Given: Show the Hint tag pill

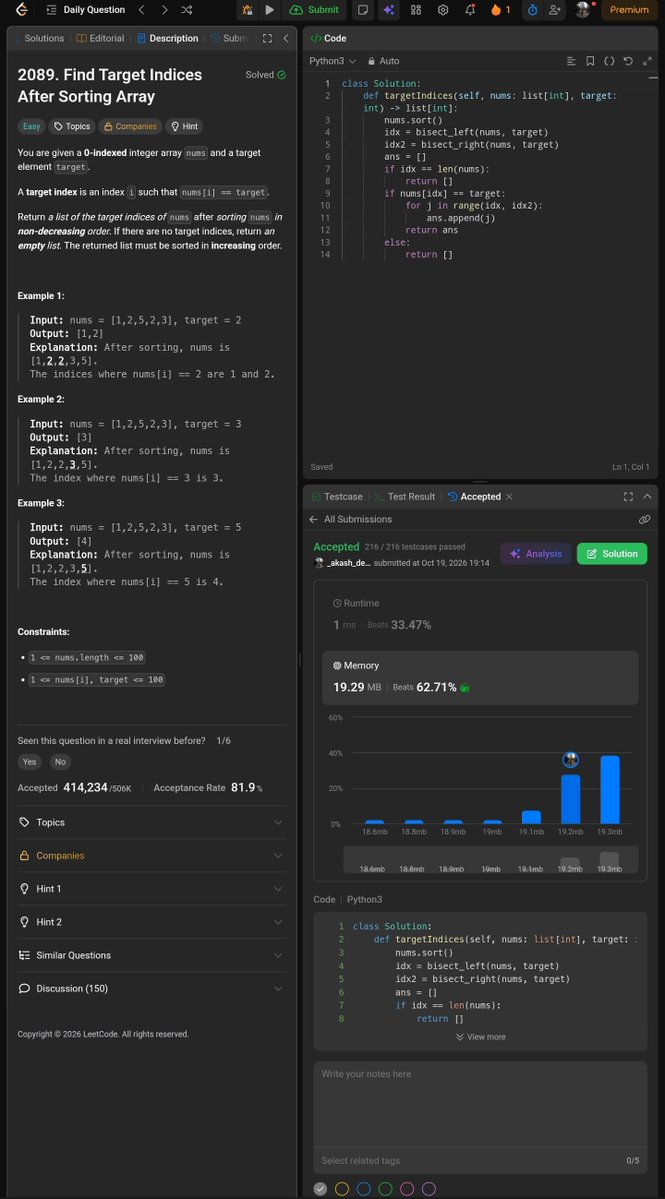Looking at the screenshot, I should (183, 126).
